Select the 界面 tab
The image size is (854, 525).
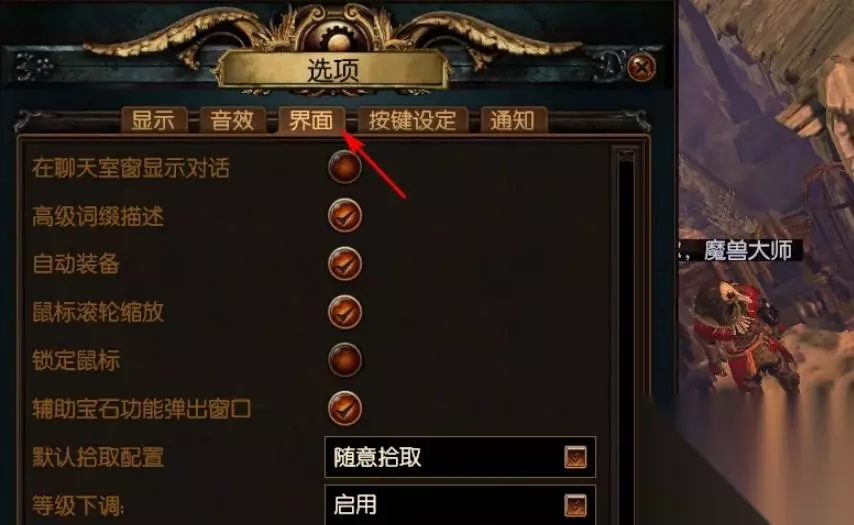312,120
